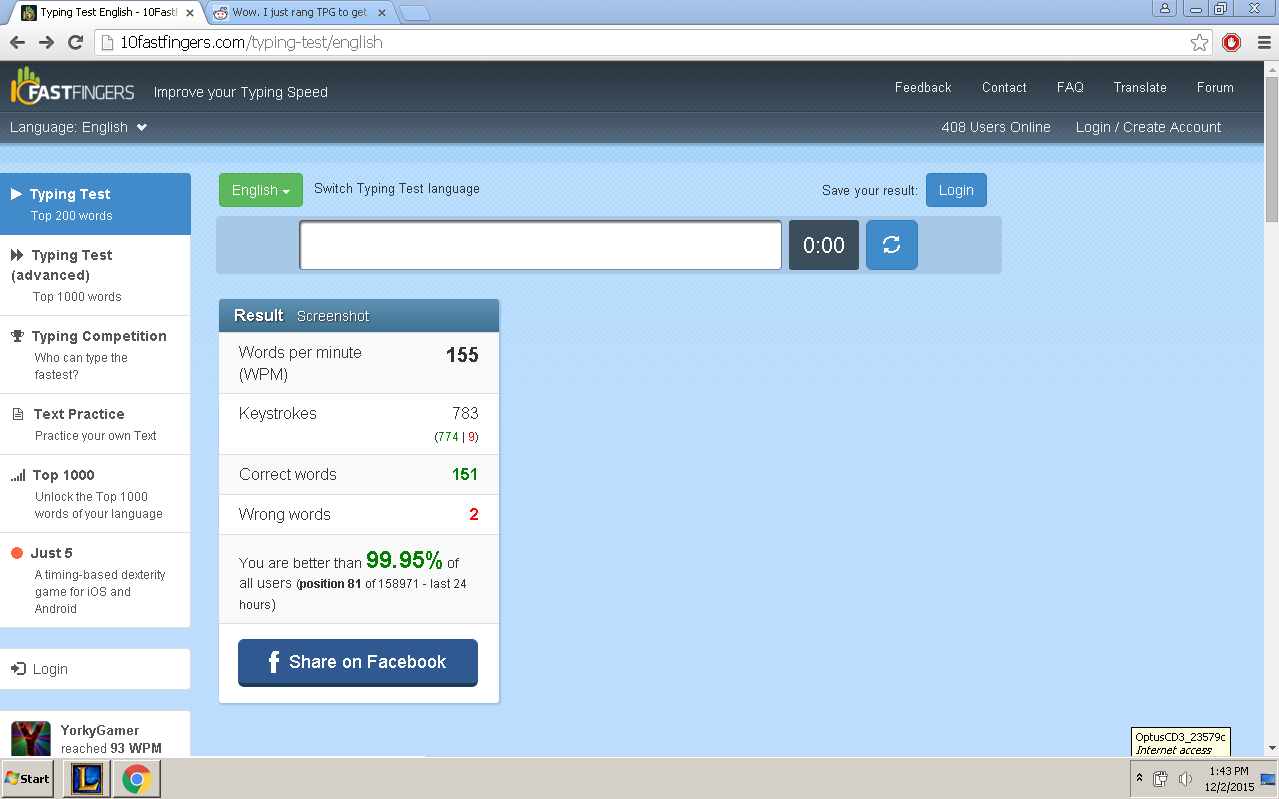The width and height of the screenshot is (1279, 799).
Task: Switch to the Reddit TPG browser tab
Action: [x=299, y=13]
